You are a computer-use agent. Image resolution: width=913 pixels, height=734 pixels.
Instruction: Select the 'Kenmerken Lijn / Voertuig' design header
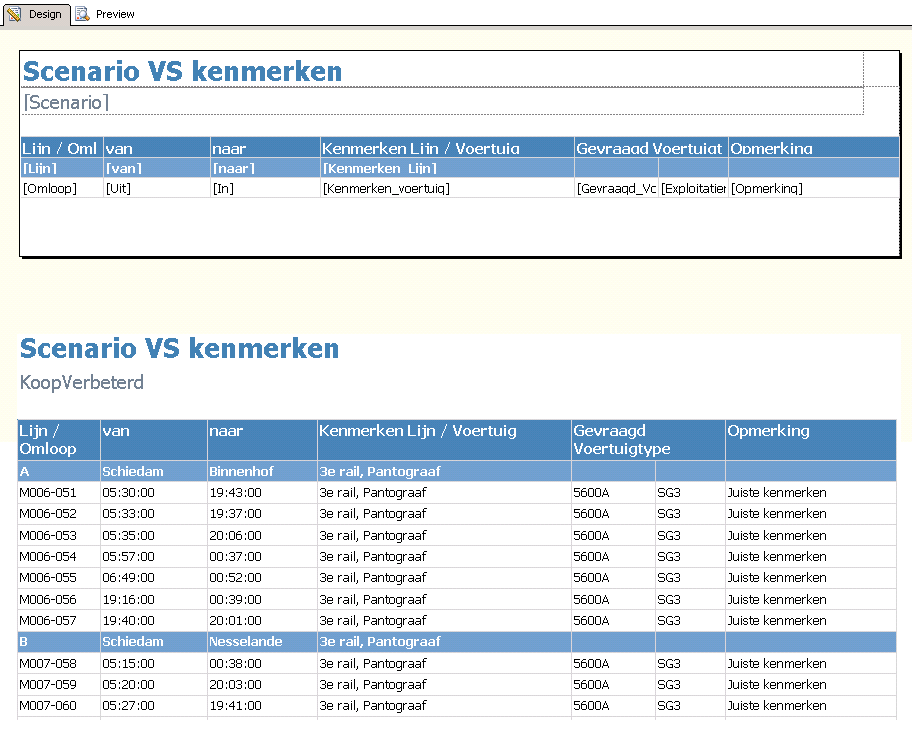pos(447,148)
